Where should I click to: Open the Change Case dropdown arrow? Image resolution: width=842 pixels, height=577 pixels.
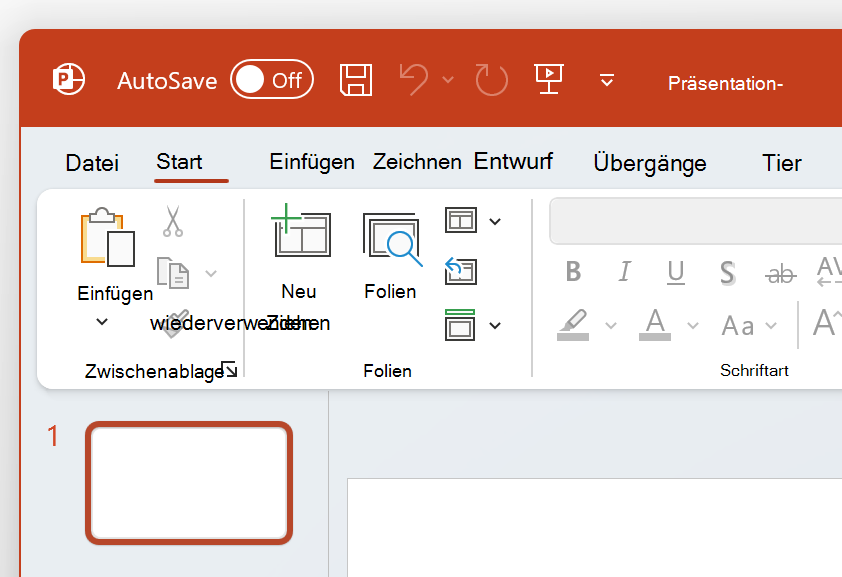pos(771,325)
